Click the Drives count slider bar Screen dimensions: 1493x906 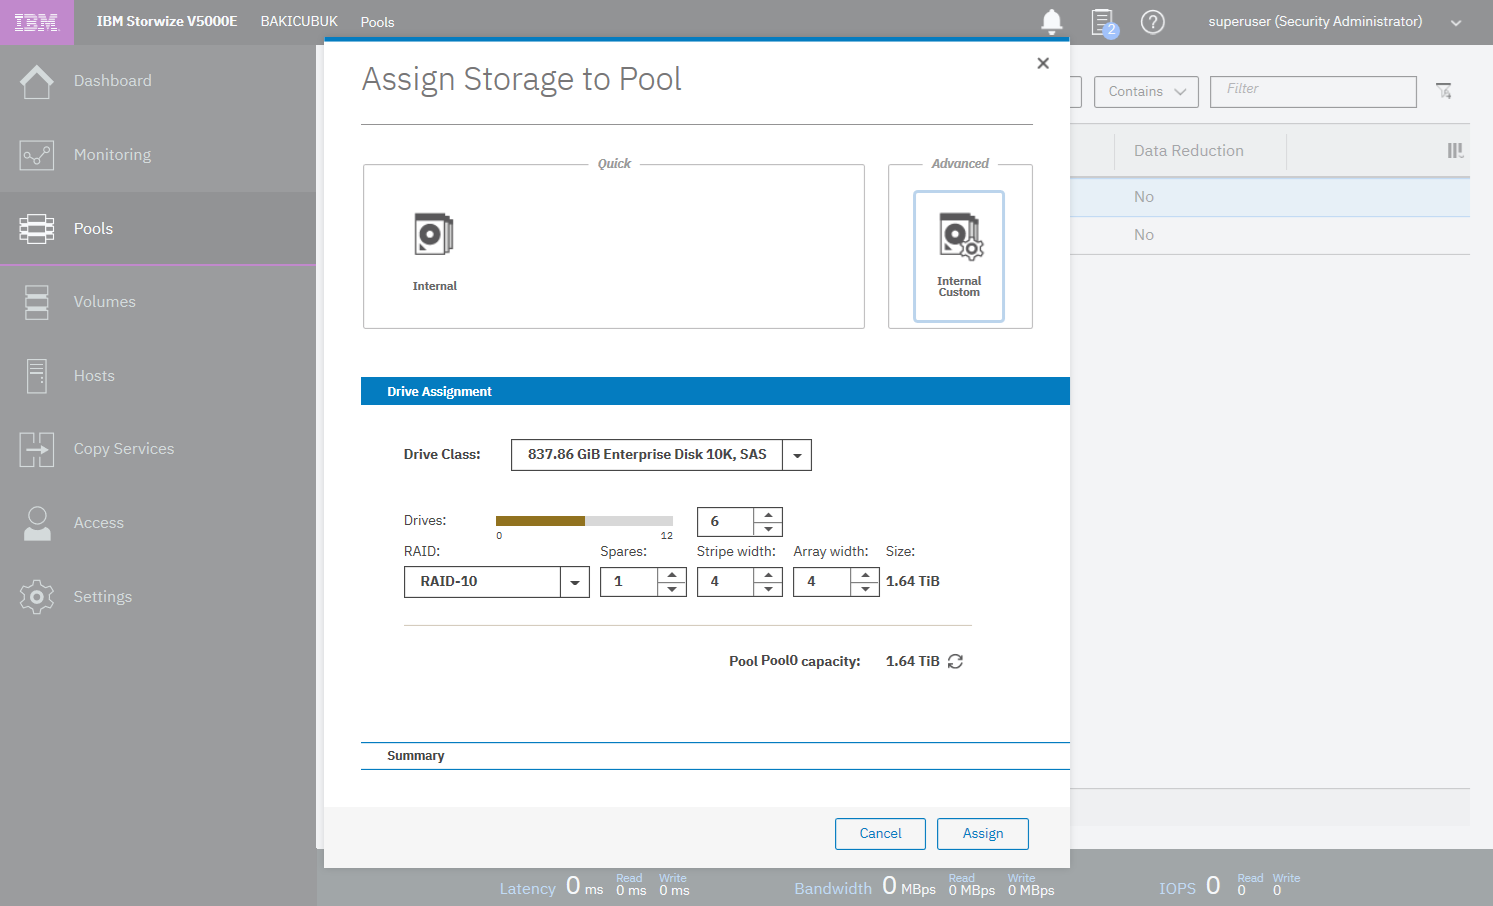(584, 521)
